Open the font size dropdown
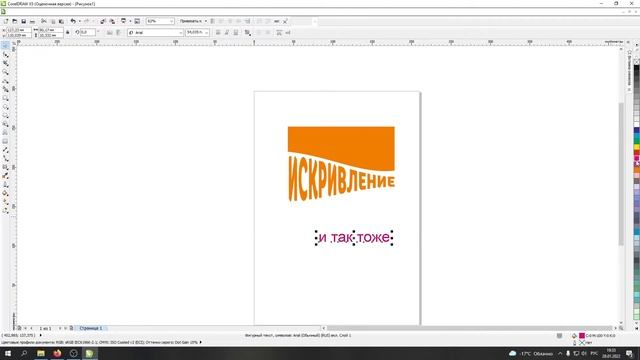Screen dimensions: 640x360 tap(207, 33)
